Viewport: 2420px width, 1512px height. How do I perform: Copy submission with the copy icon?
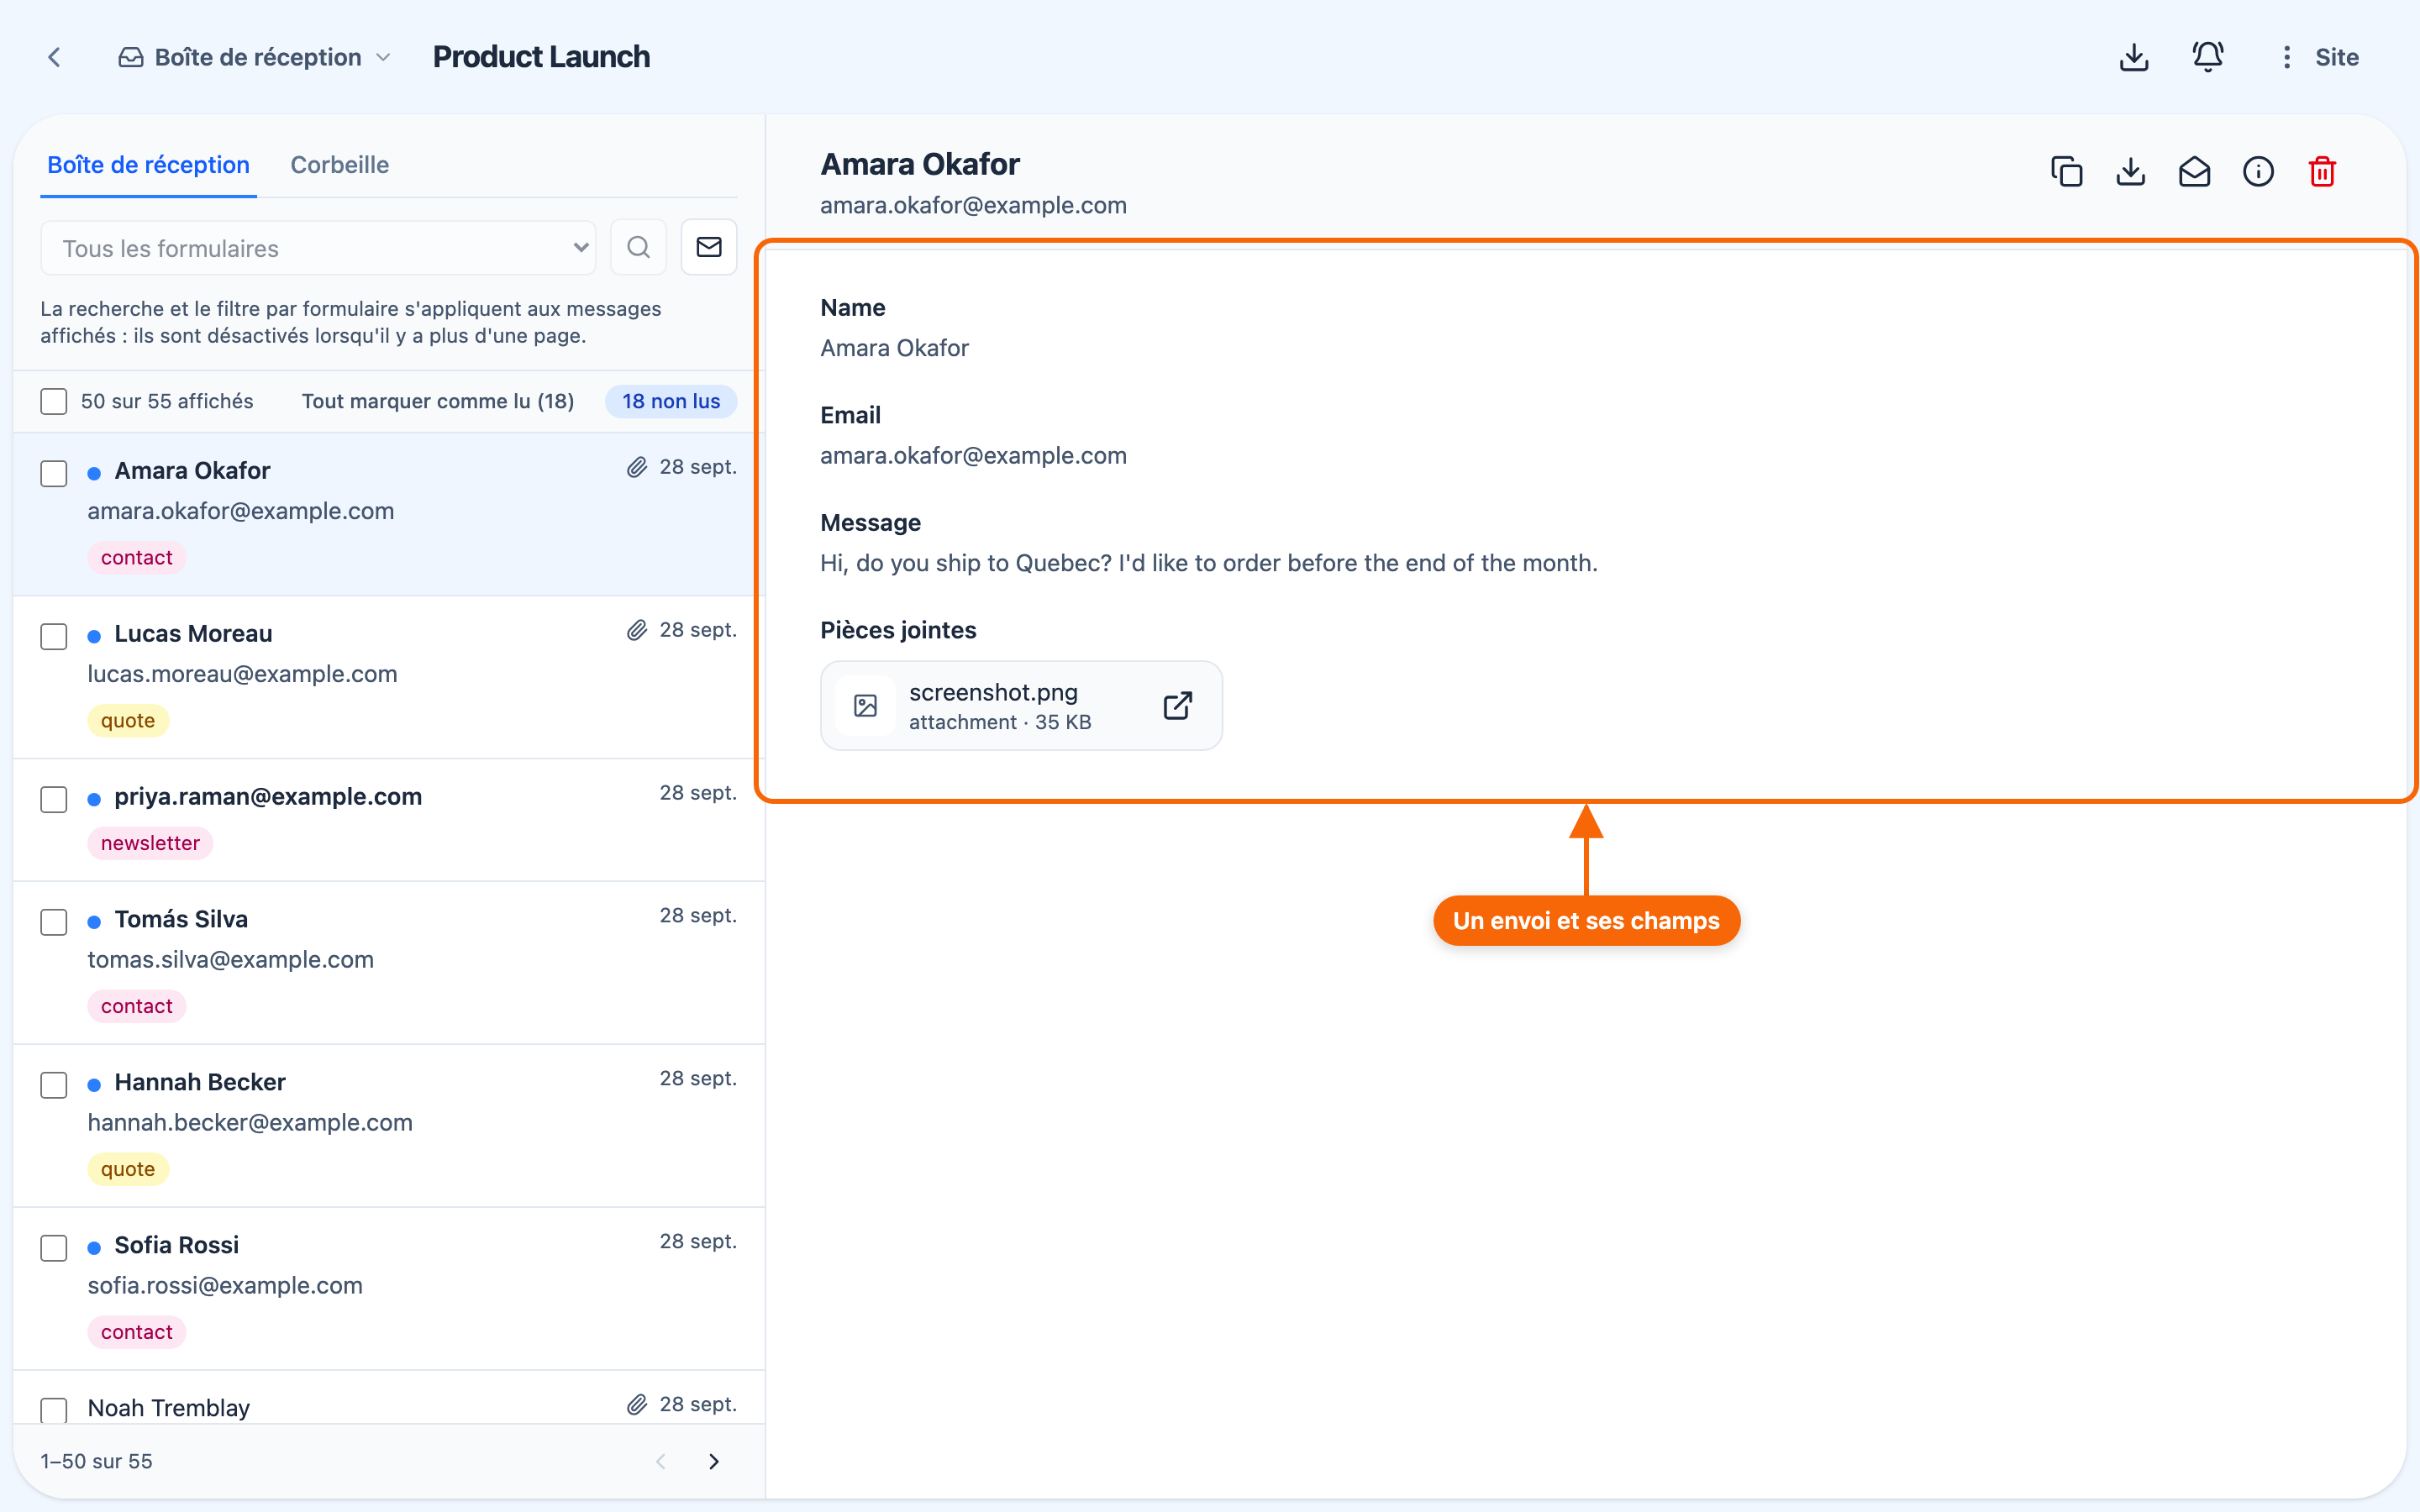click(x=2066, y=172)
